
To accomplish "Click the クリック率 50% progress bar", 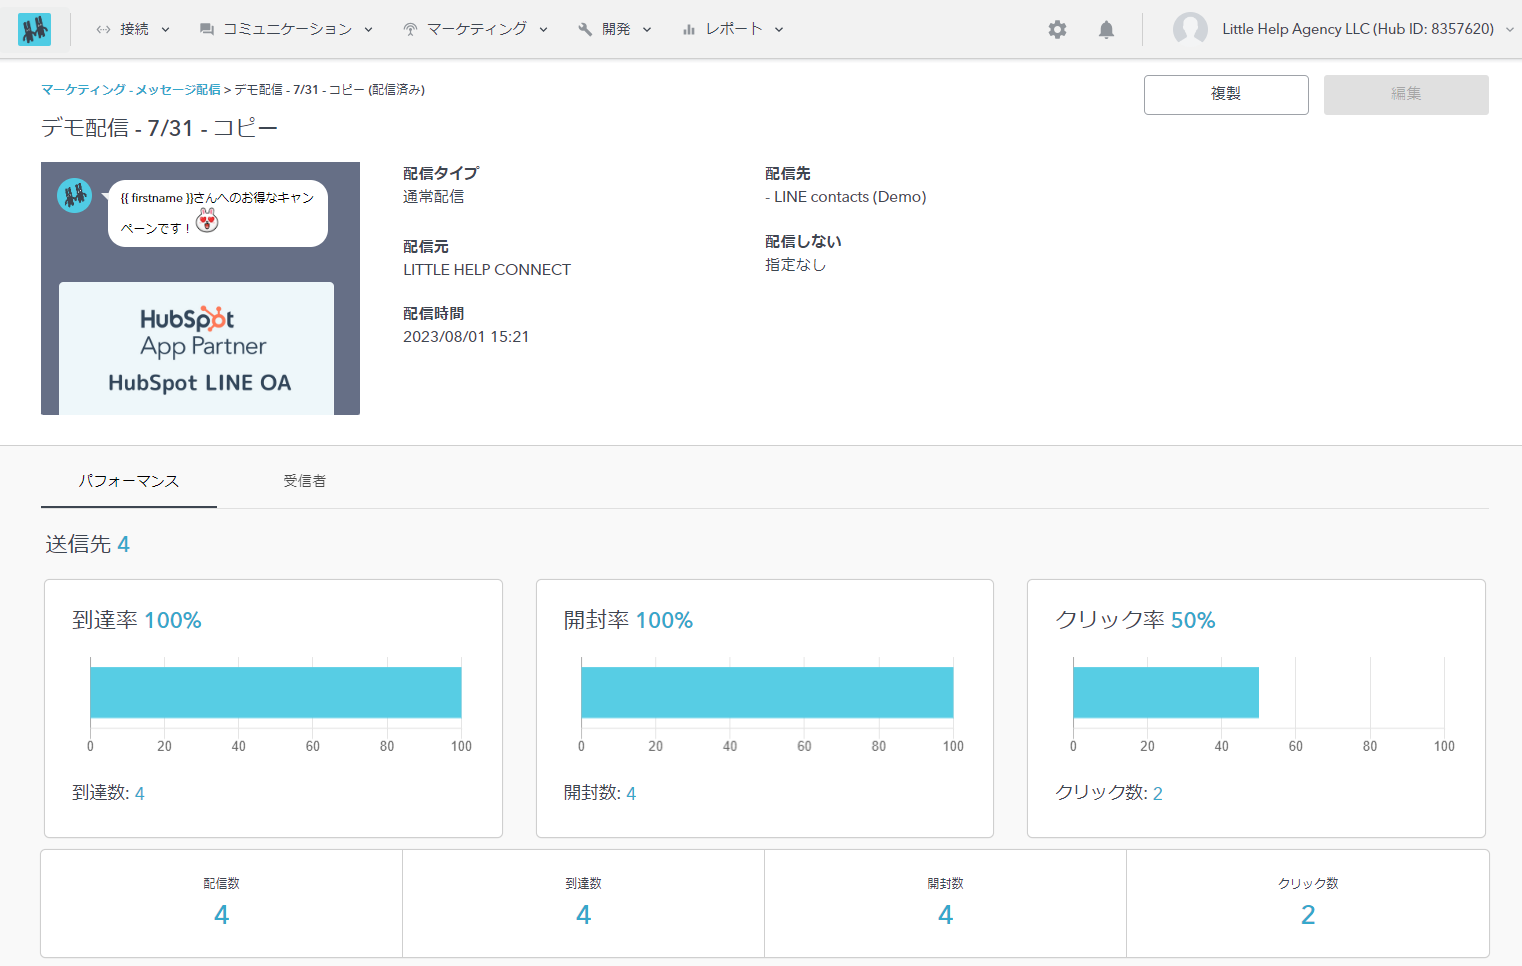I will point(1165,692).
